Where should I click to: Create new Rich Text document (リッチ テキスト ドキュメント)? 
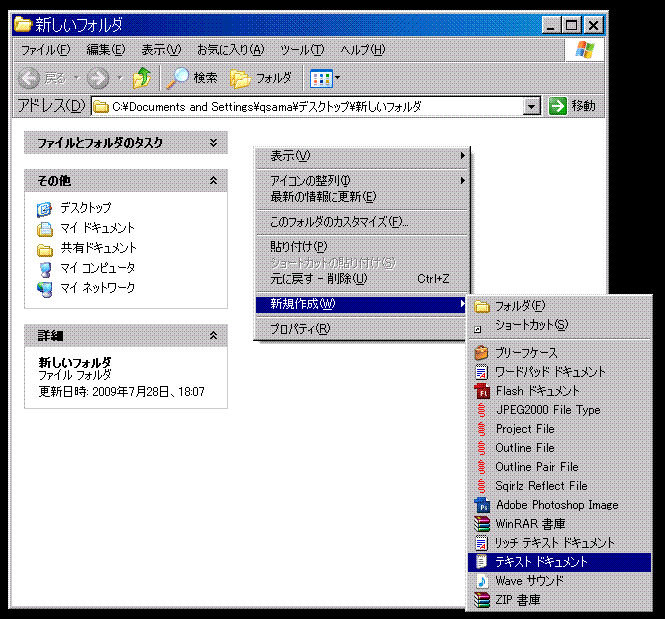pos(559,543)
